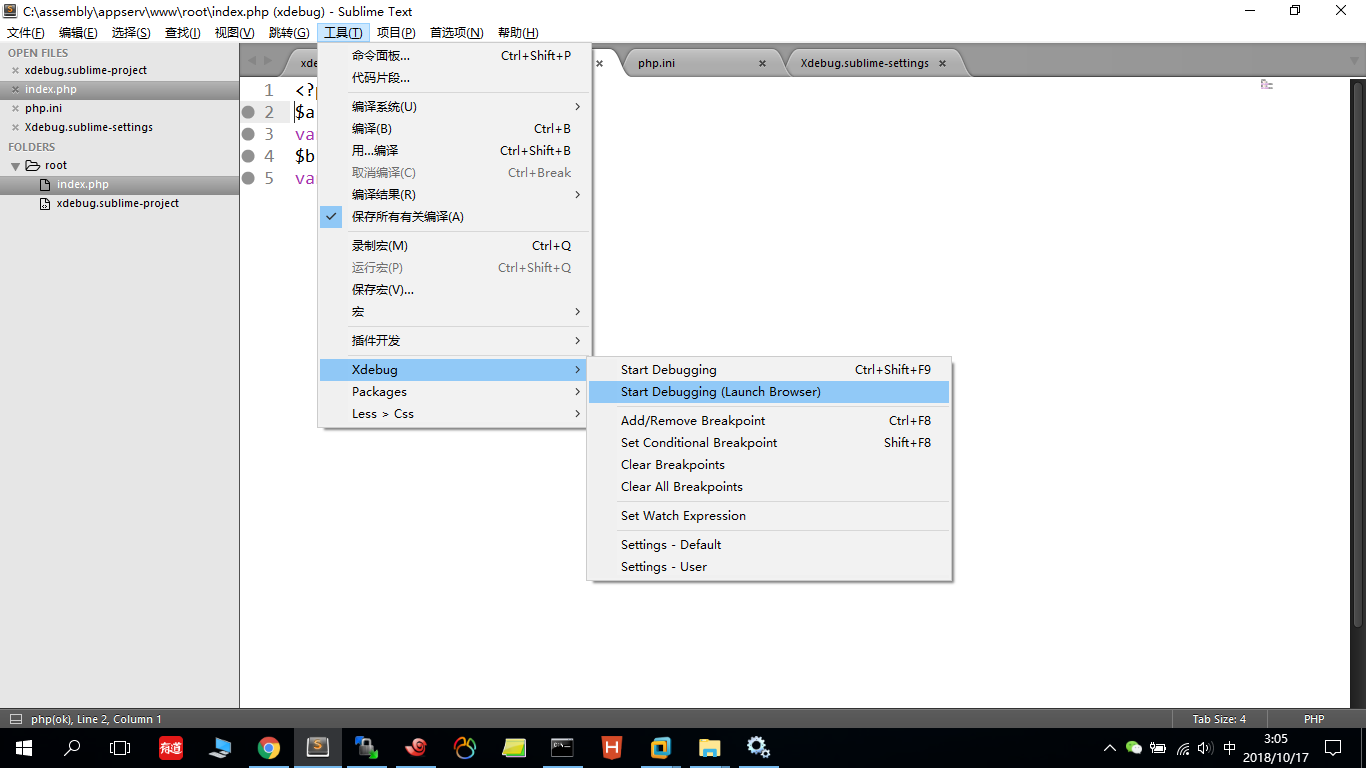Image resolution: width=1366 pixels, height=768 pixels.
Task: Open Task View on taskbar
Action: point(120,747)
